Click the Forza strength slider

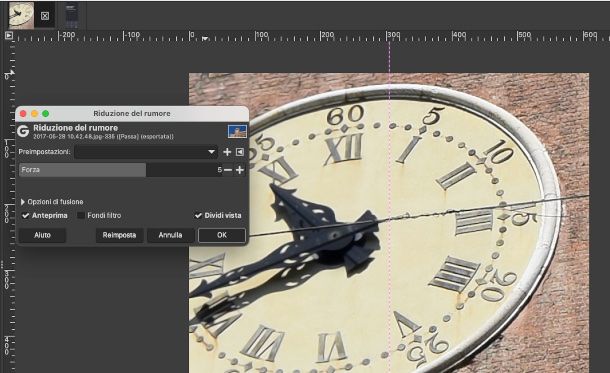pyautogui.click(x=121, y=170)
